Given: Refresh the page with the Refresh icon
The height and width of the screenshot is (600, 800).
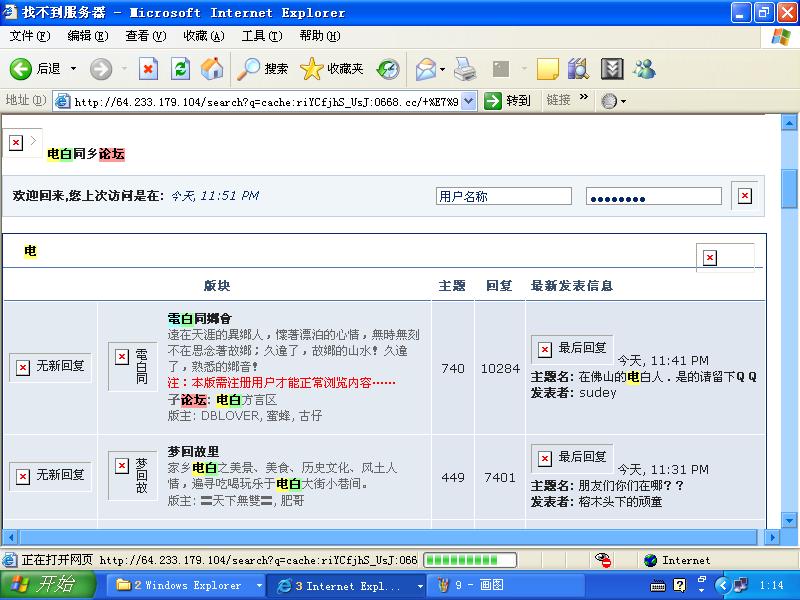Looking at the screenshot, I should pyautogui.click(x=180, y=69).
